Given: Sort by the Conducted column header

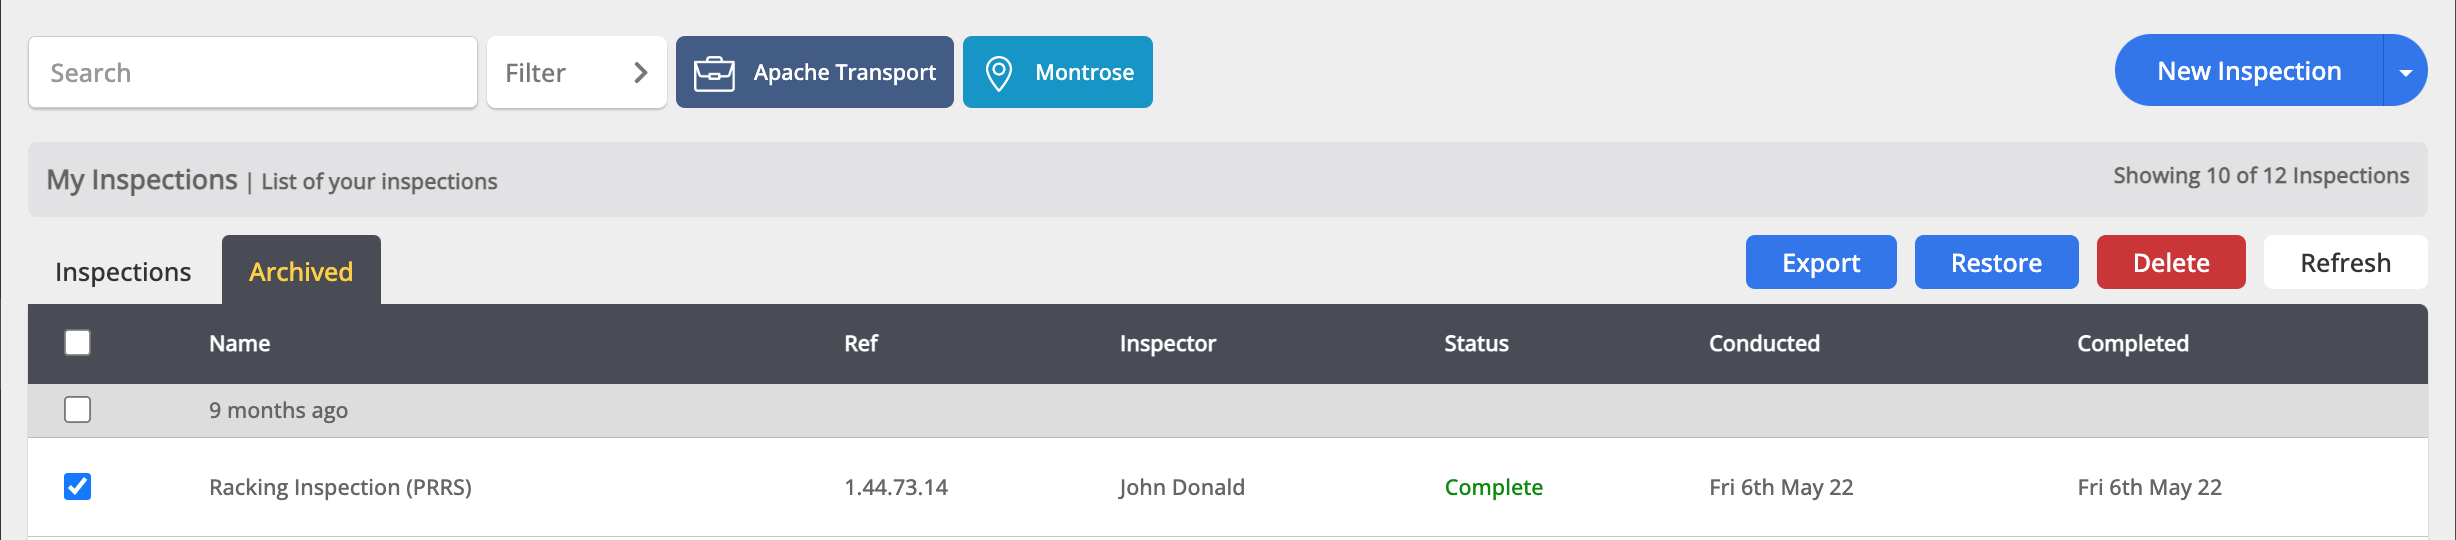Looking at the screenshot, I should (x=1764, y=344).
